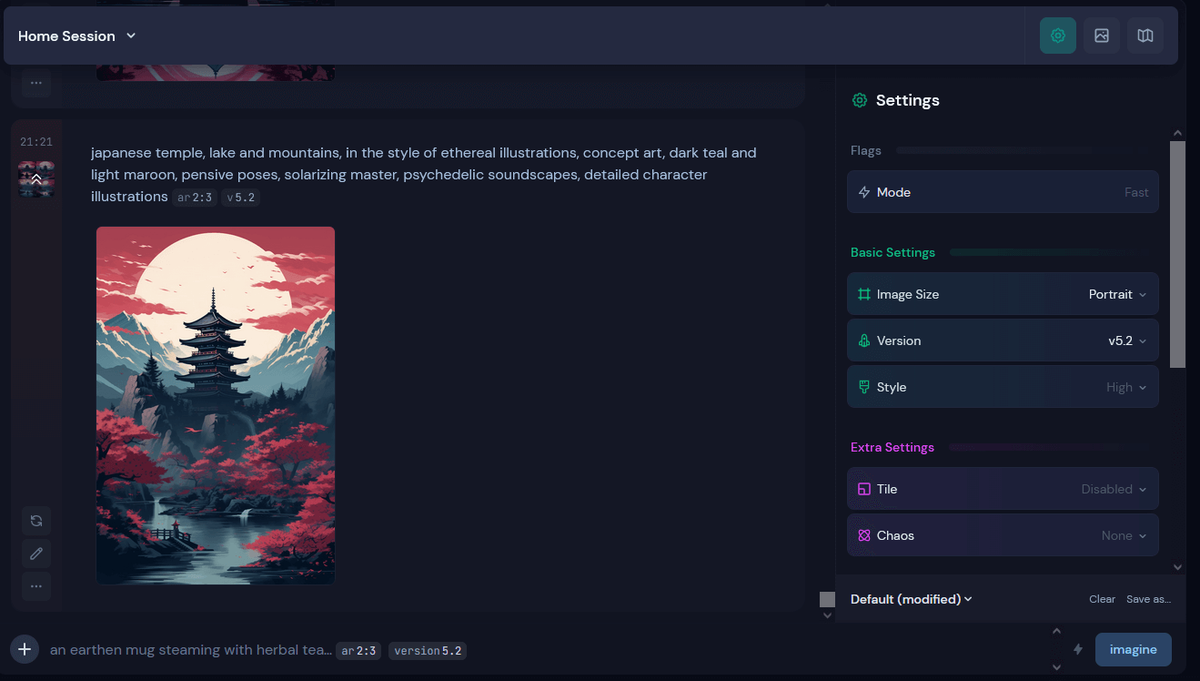This screenshot has width=1200, height=681.
Task: Click the Image Size crop icon
Action: pyautogui.click(x=864, y=295)
